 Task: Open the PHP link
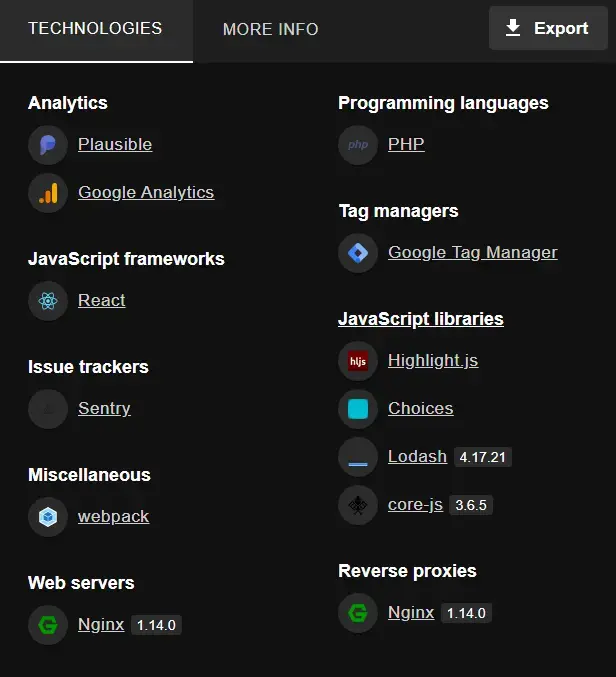point(406,144)
